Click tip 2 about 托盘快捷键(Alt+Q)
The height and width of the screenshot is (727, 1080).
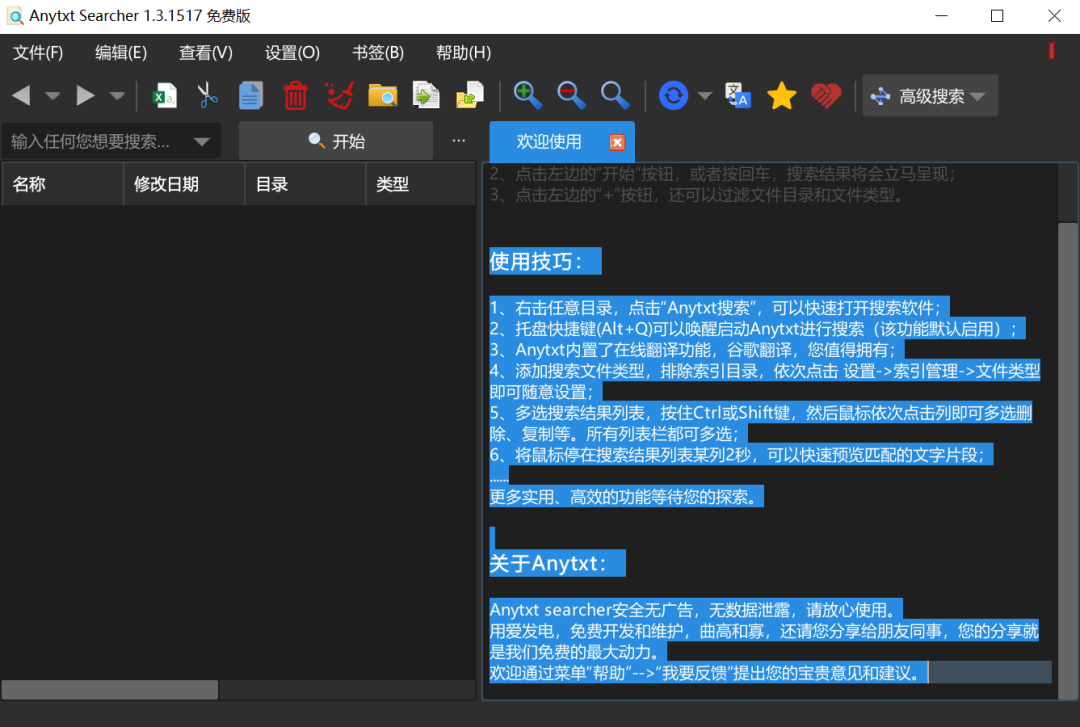757,329
